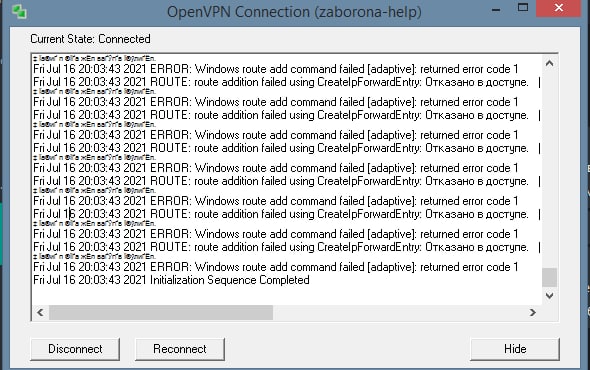Click the log scroll down arrow

549,296
